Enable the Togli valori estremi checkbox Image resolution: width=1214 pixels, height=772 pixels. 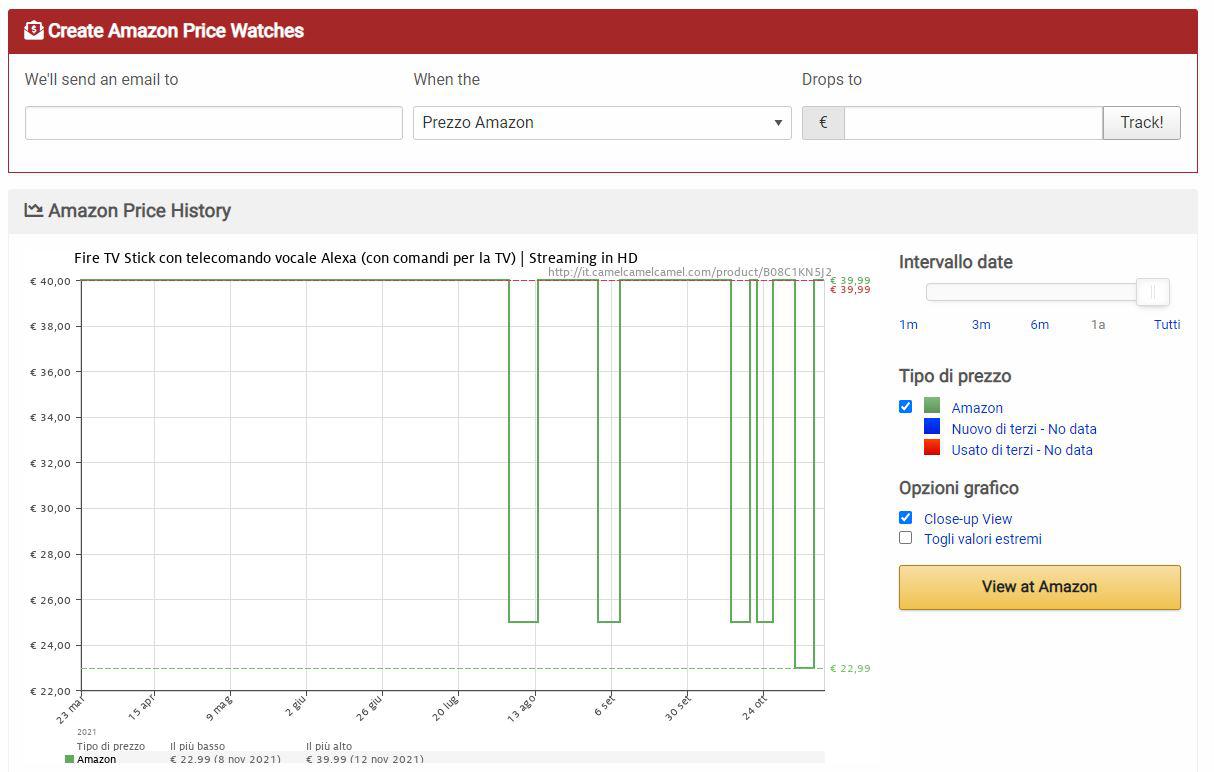(905, 537)
